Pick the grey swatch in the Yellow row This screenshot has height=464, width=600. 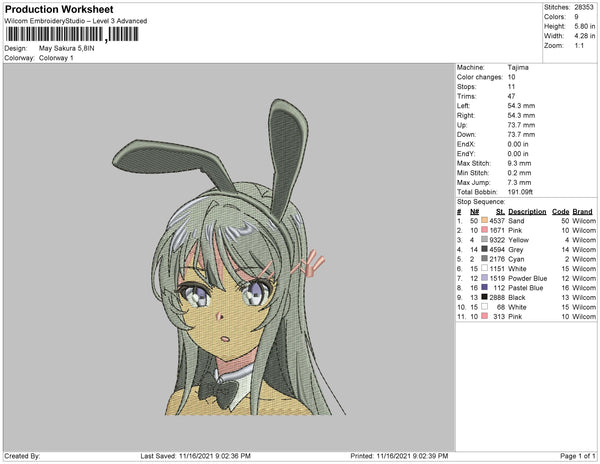point(484,239)
